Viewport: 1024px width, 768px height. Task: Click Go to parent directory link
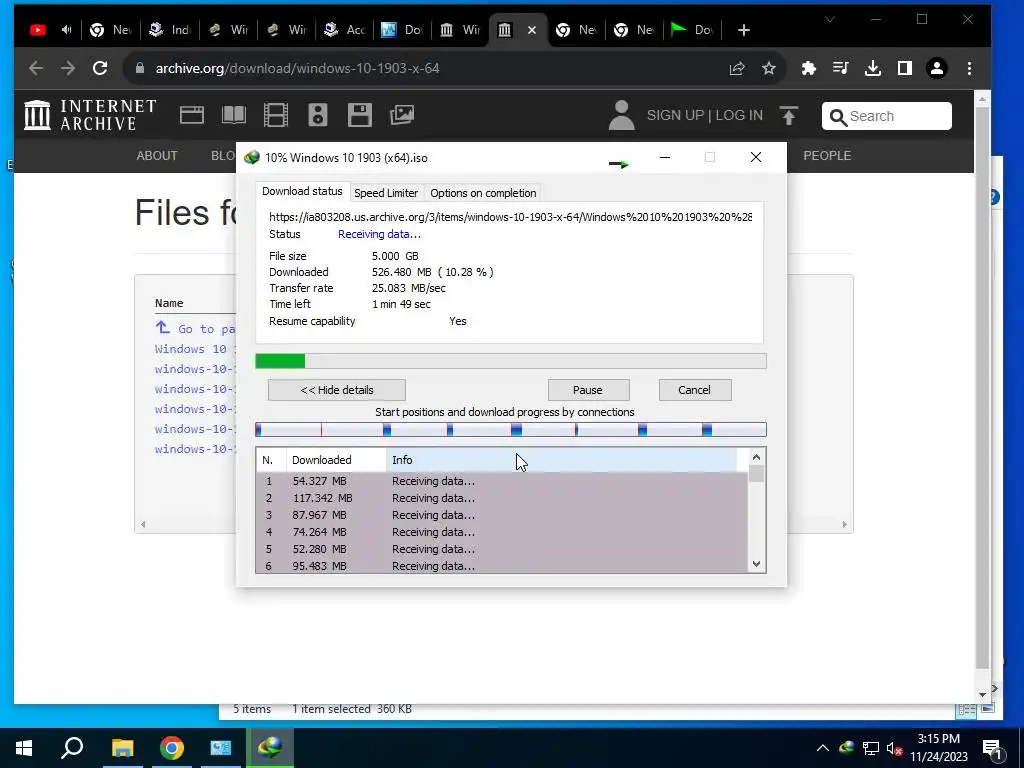click(x=195, y=328)
